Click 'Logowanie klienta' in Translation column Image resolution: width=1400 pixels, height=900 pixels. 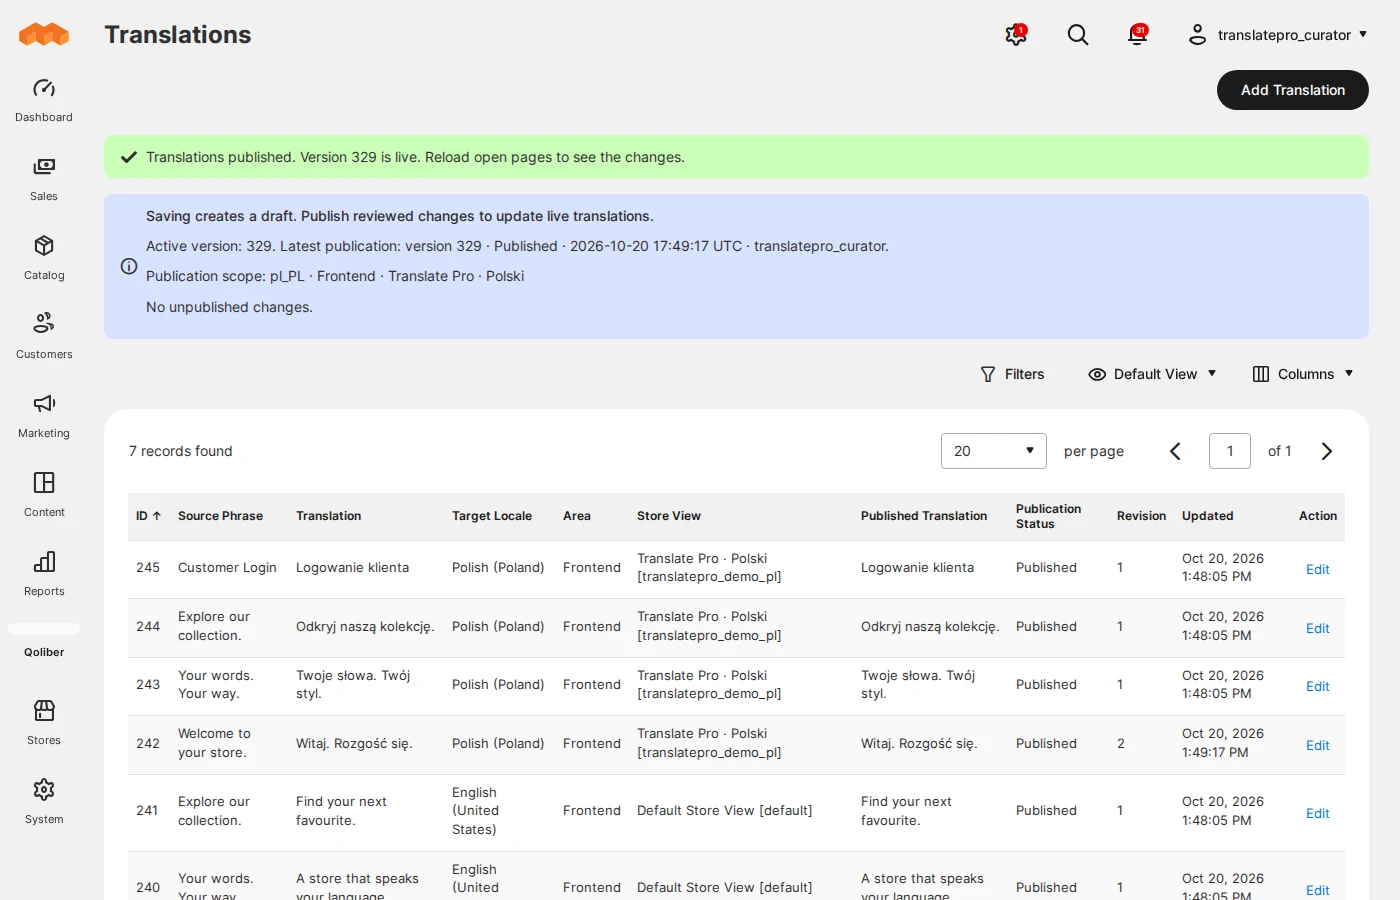tap(352, 567)
